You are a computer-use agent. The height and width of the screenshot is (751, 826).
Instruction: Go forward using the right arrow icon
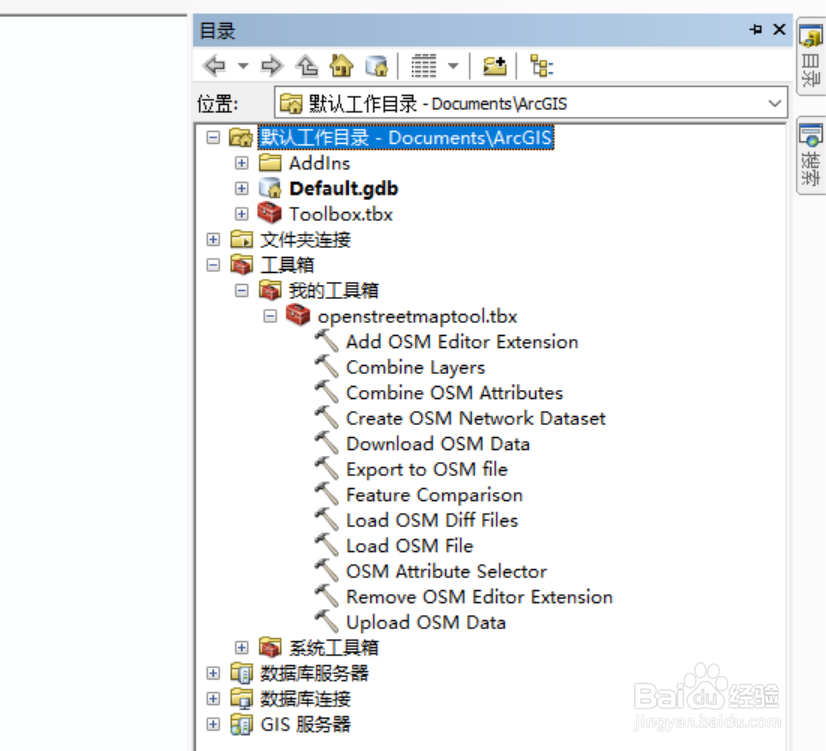point(272,66)
